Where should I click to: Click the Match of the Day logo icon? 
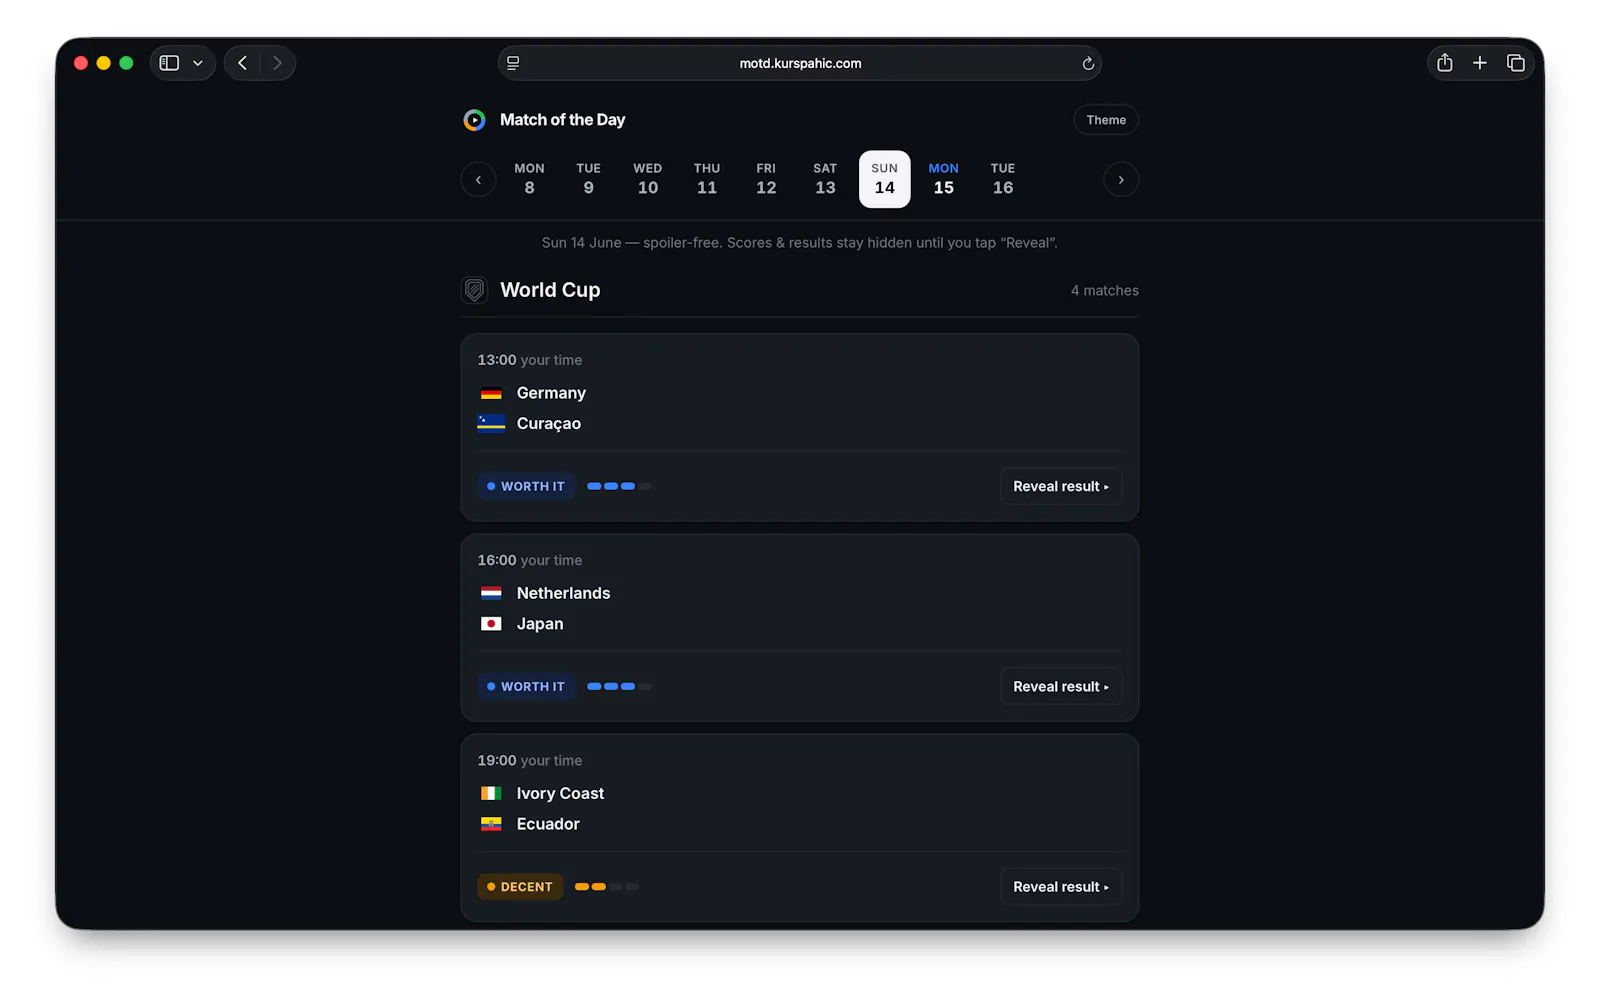(474, 120)
